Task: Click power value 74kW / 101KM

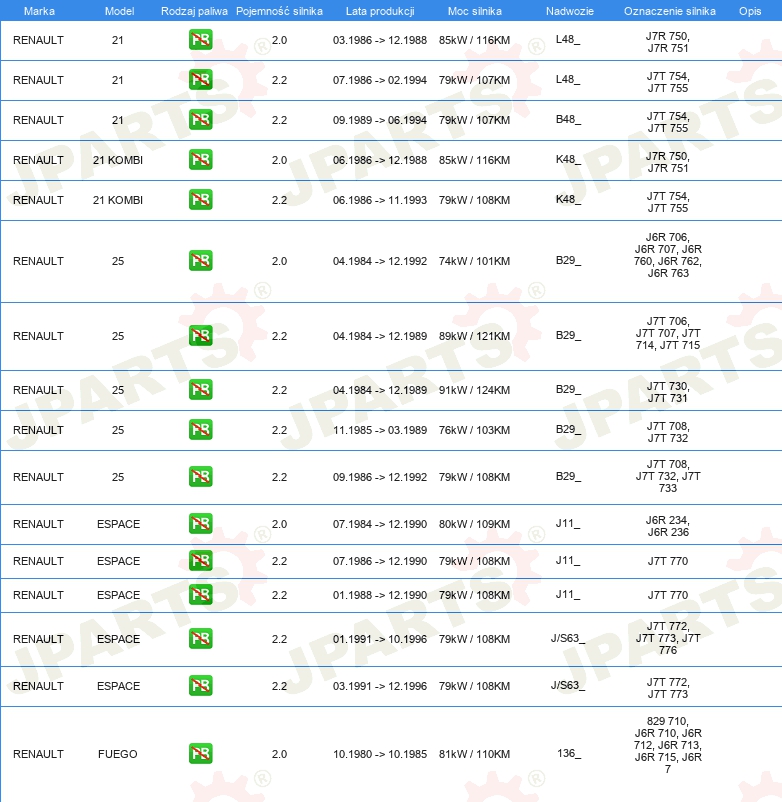Action: [474, 261]
